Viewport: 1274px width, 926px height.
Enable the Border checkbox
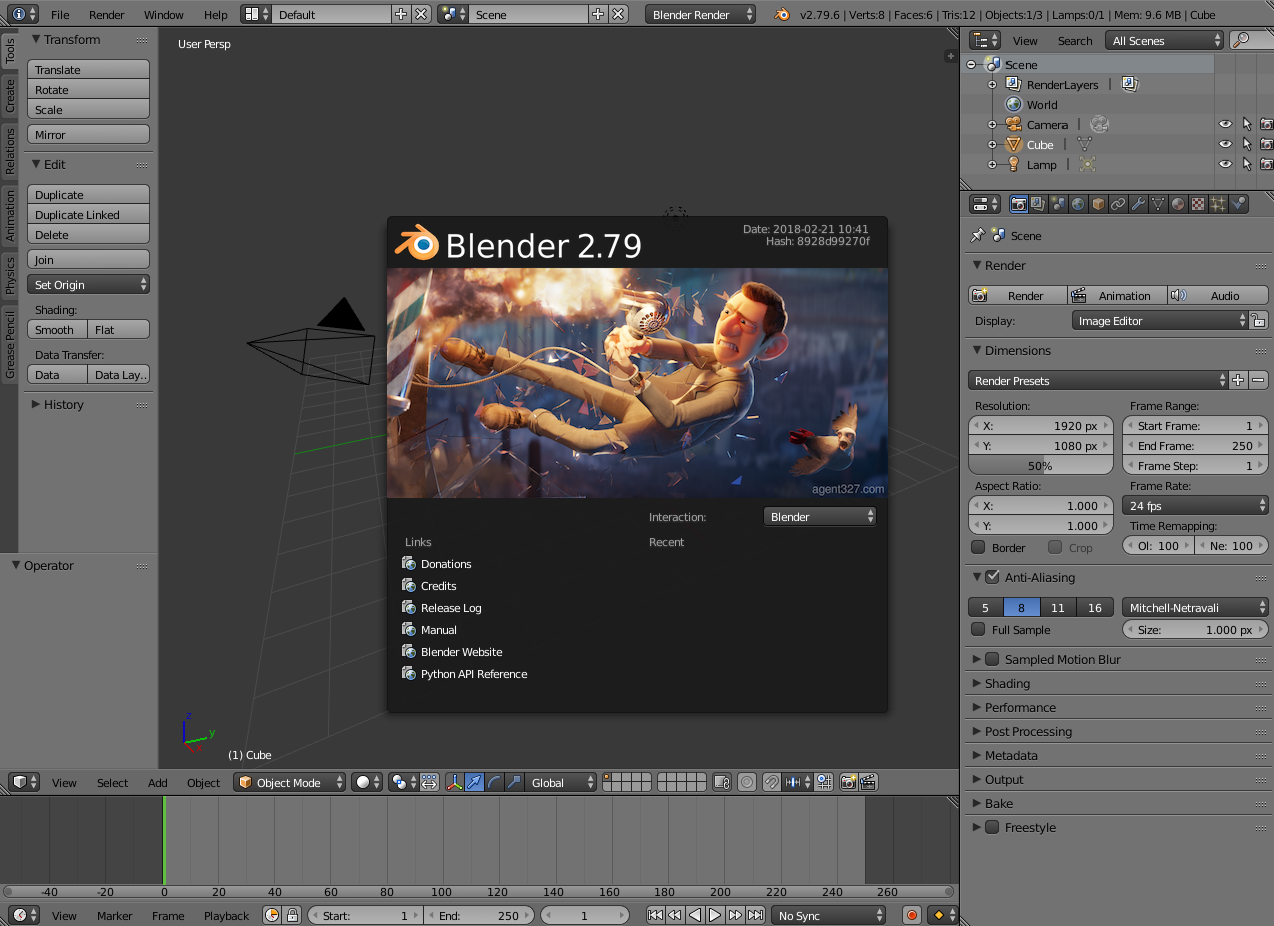(979, 547)
